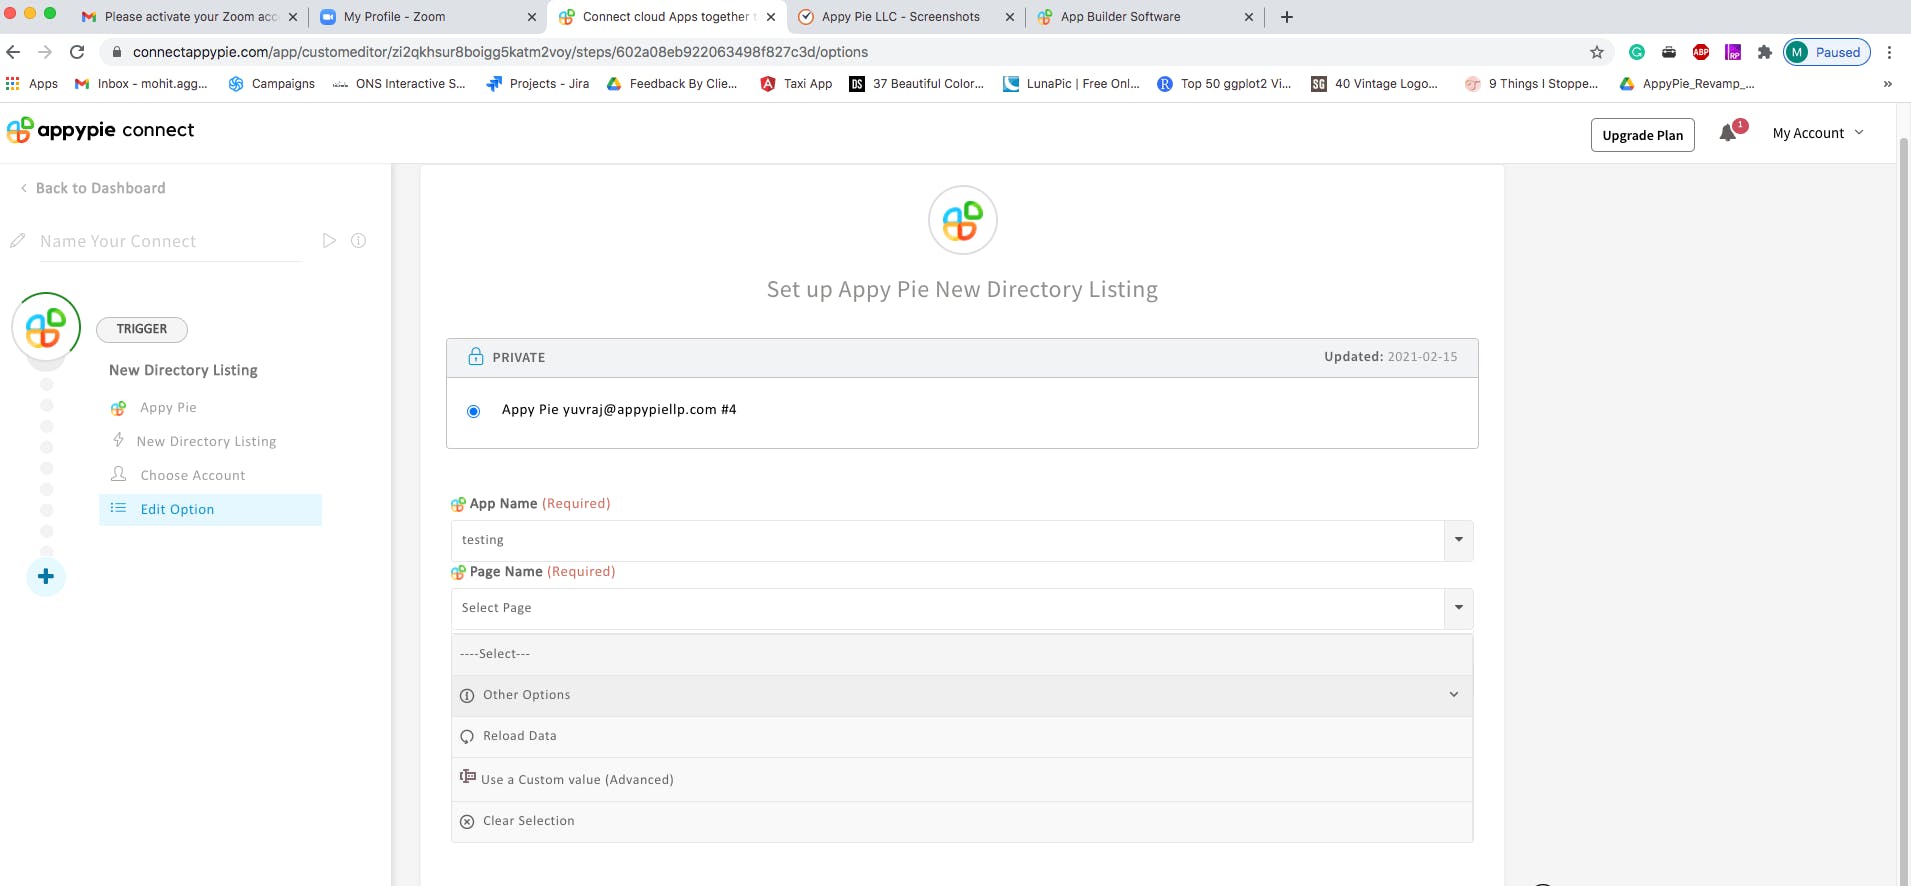The height and width of the screenshot is (886, 1911).
Task: Open notifications bell icon
Action: click(x=1728, y=133)
